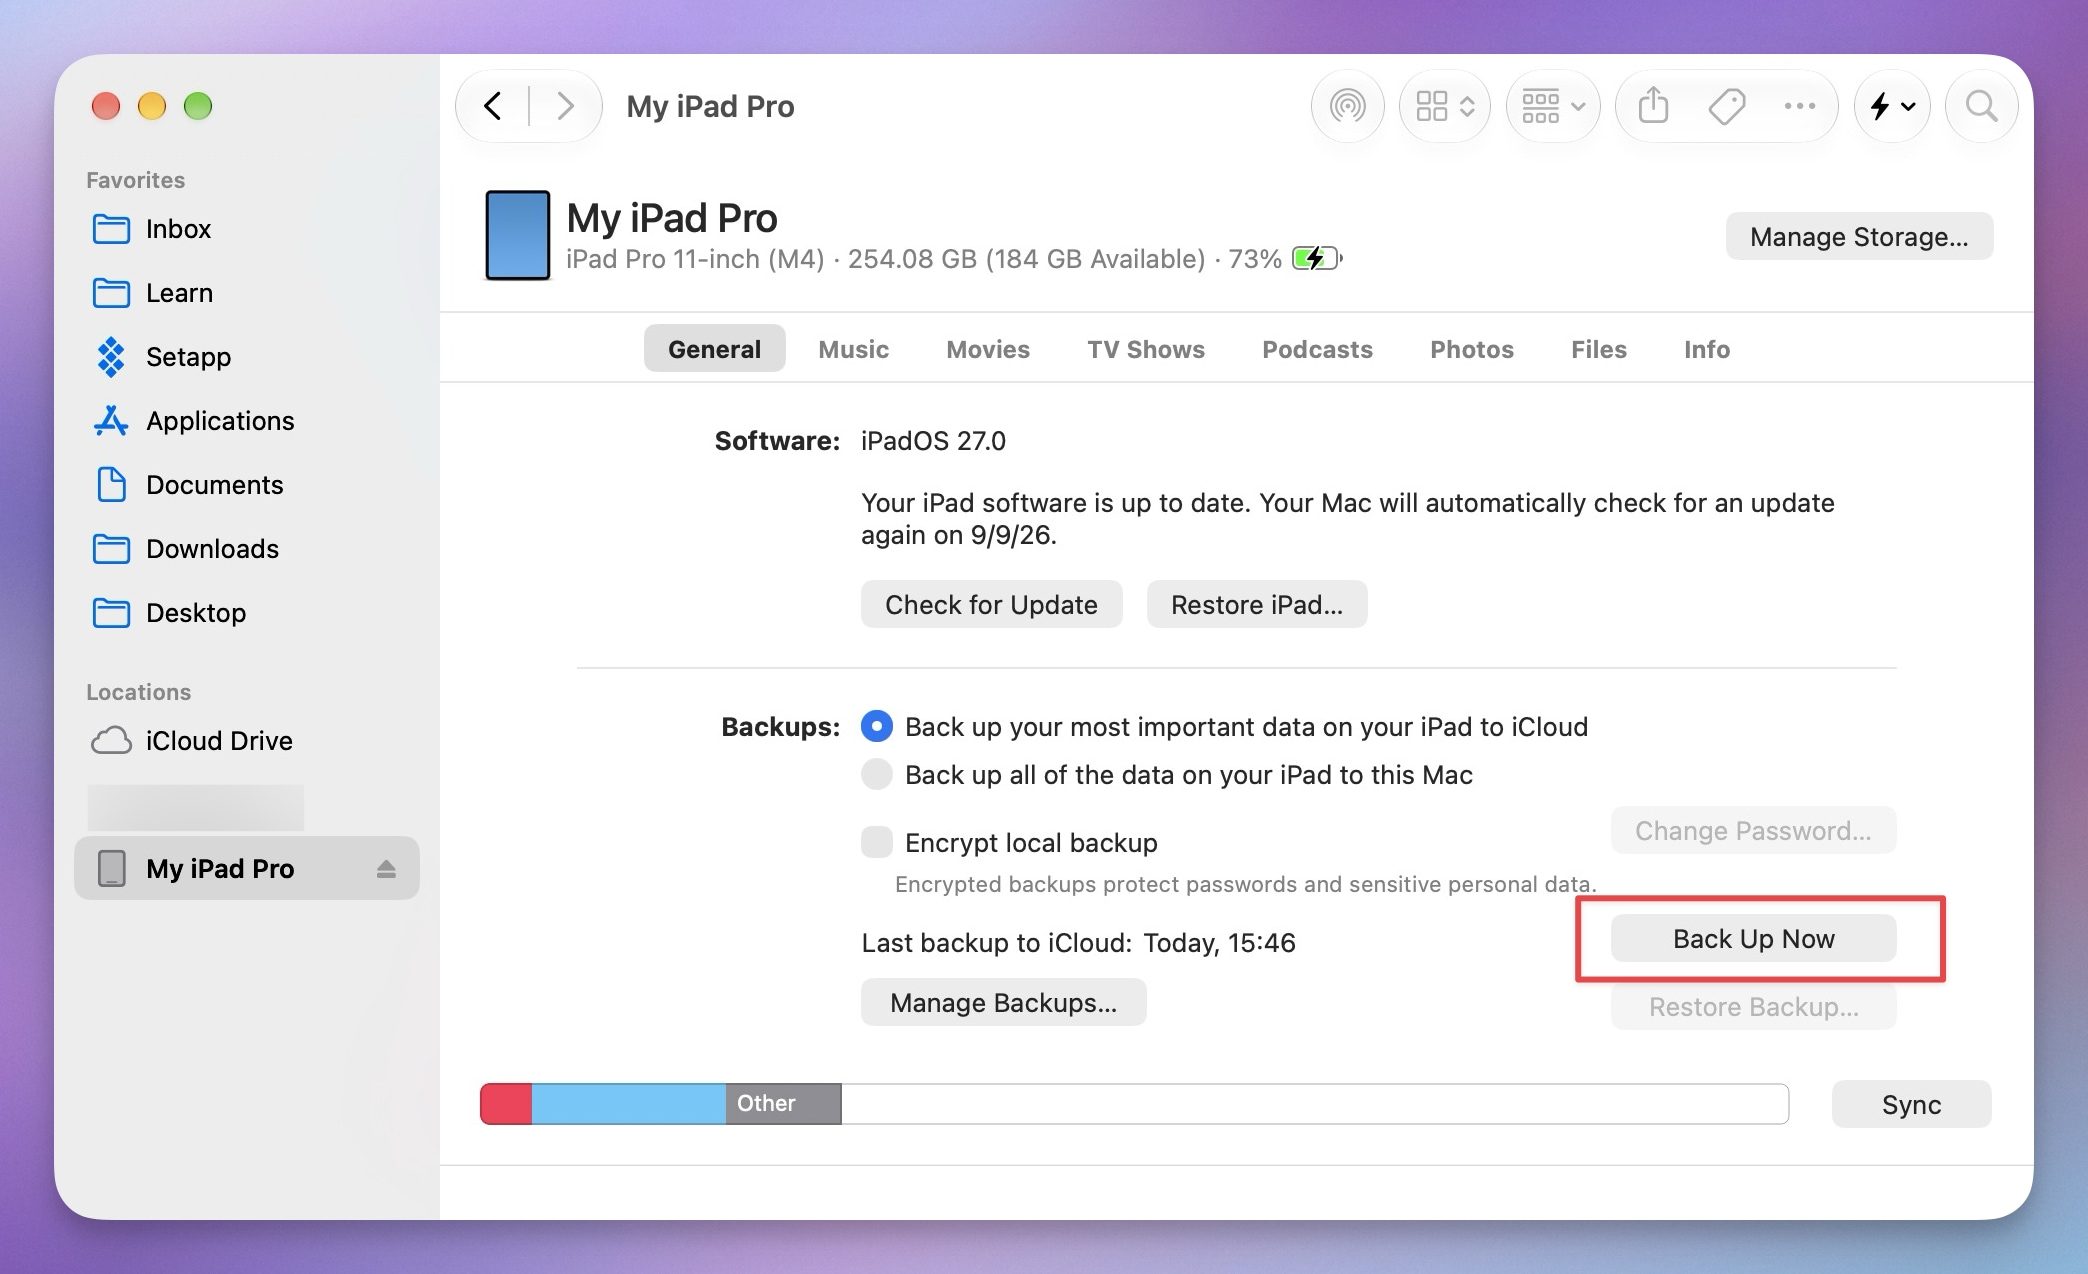Click the Manage Storage button

[x=1859, y=236]
